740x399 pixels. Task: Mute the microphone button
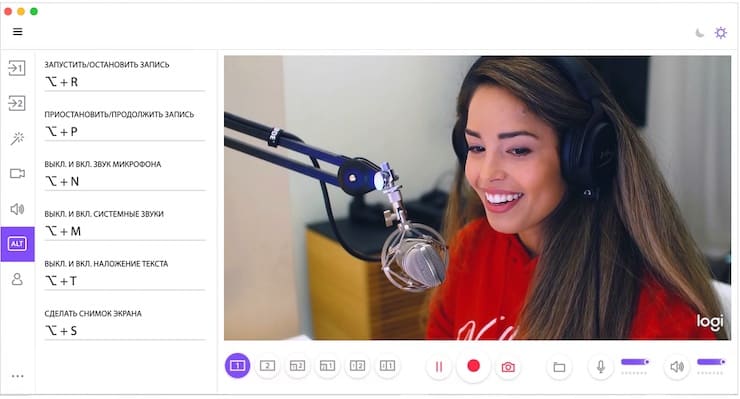pyautogui.click(x=600, y=366)
